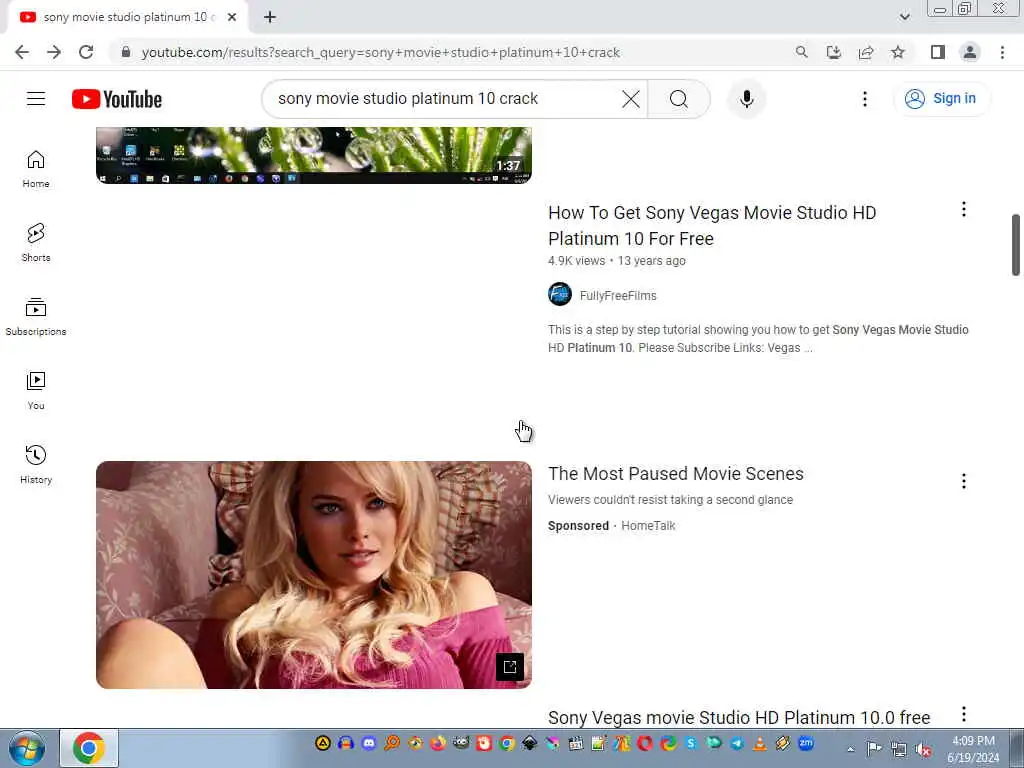1024x768 pixels.
Task: Open the Chrome three-dot menu
Action: point(1002,52)
